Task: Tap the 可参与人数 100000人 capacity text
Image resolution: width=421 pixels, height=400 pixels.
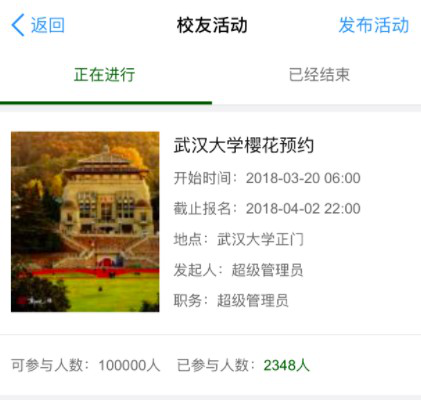Action: pos(86,365)
